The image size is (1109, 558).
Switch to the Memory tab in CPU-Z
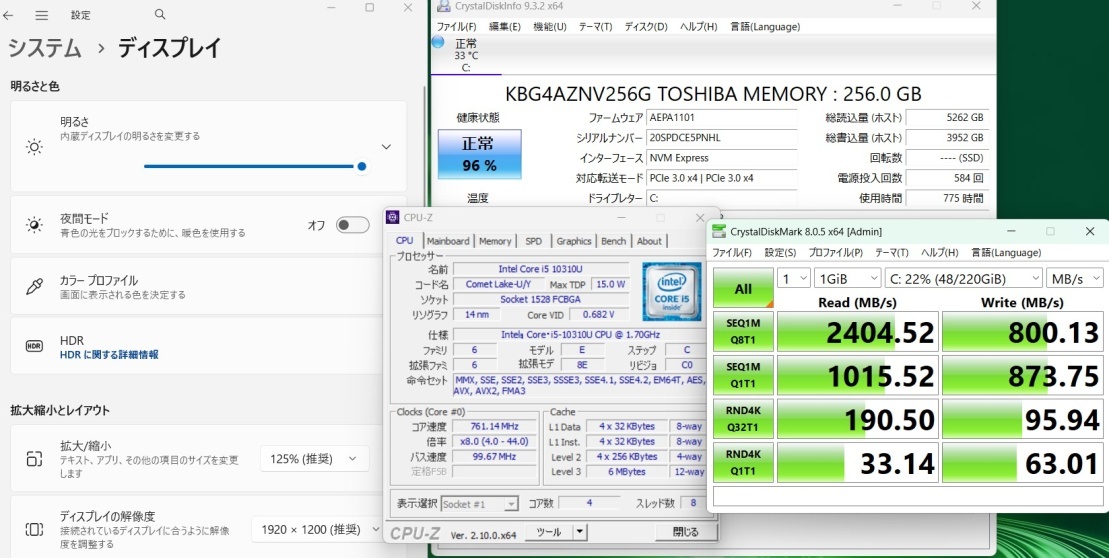click(x=494, y=241)
